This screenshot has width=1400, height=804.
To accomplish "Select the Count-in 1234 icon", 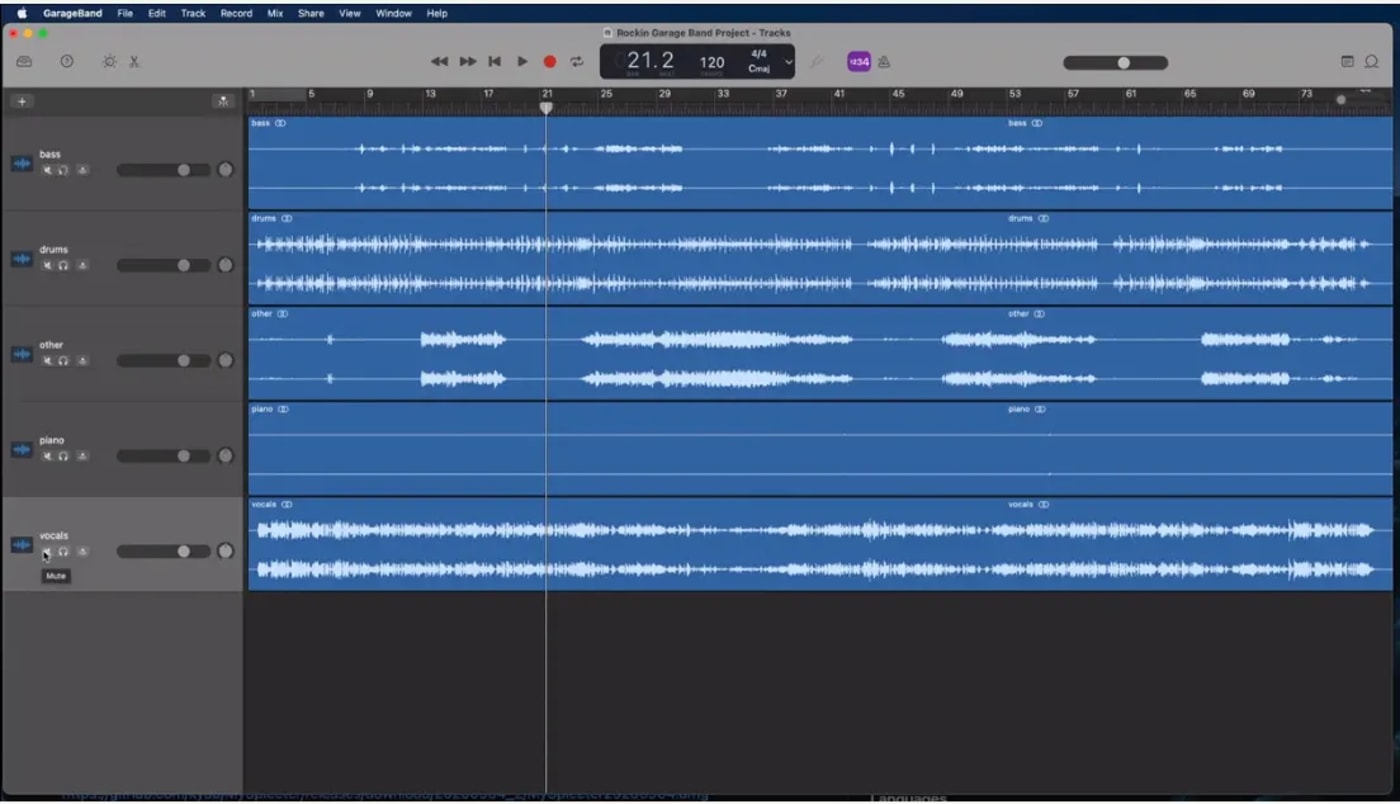I will 858,62.
